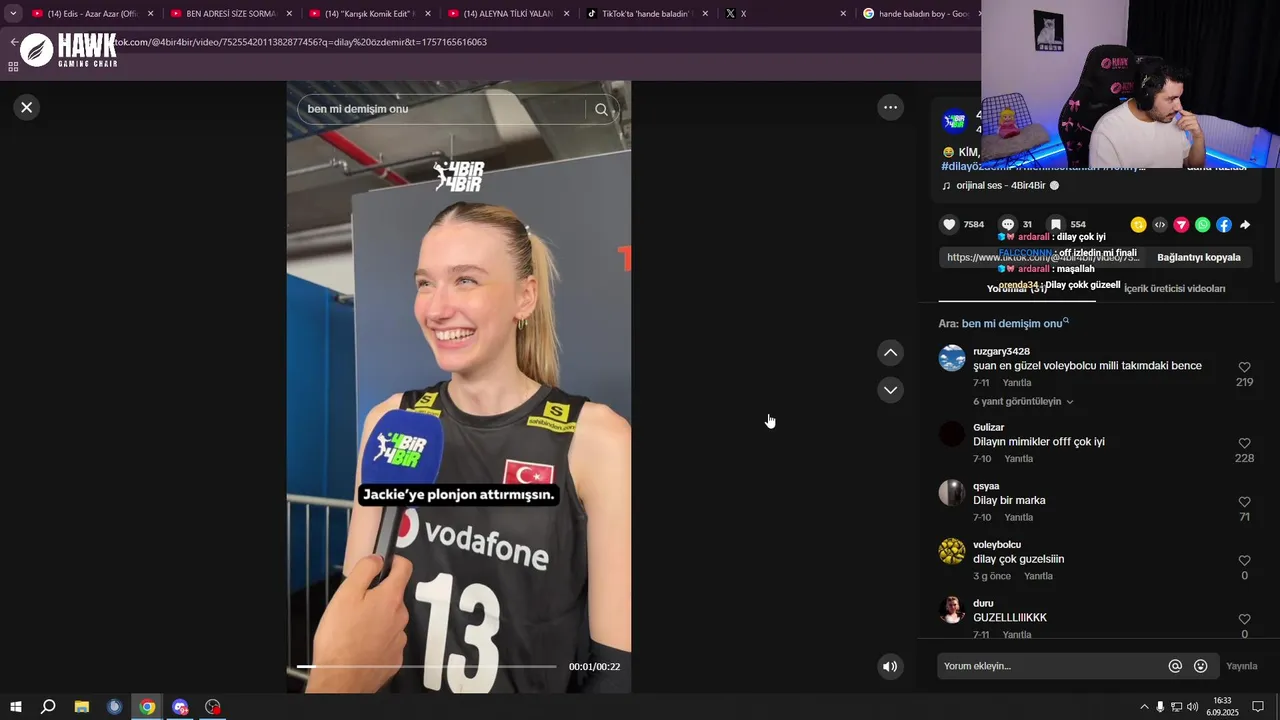Screen dimensions: 1280x720
Task: Share video to Facebook
Action: tap(1224, 225)
